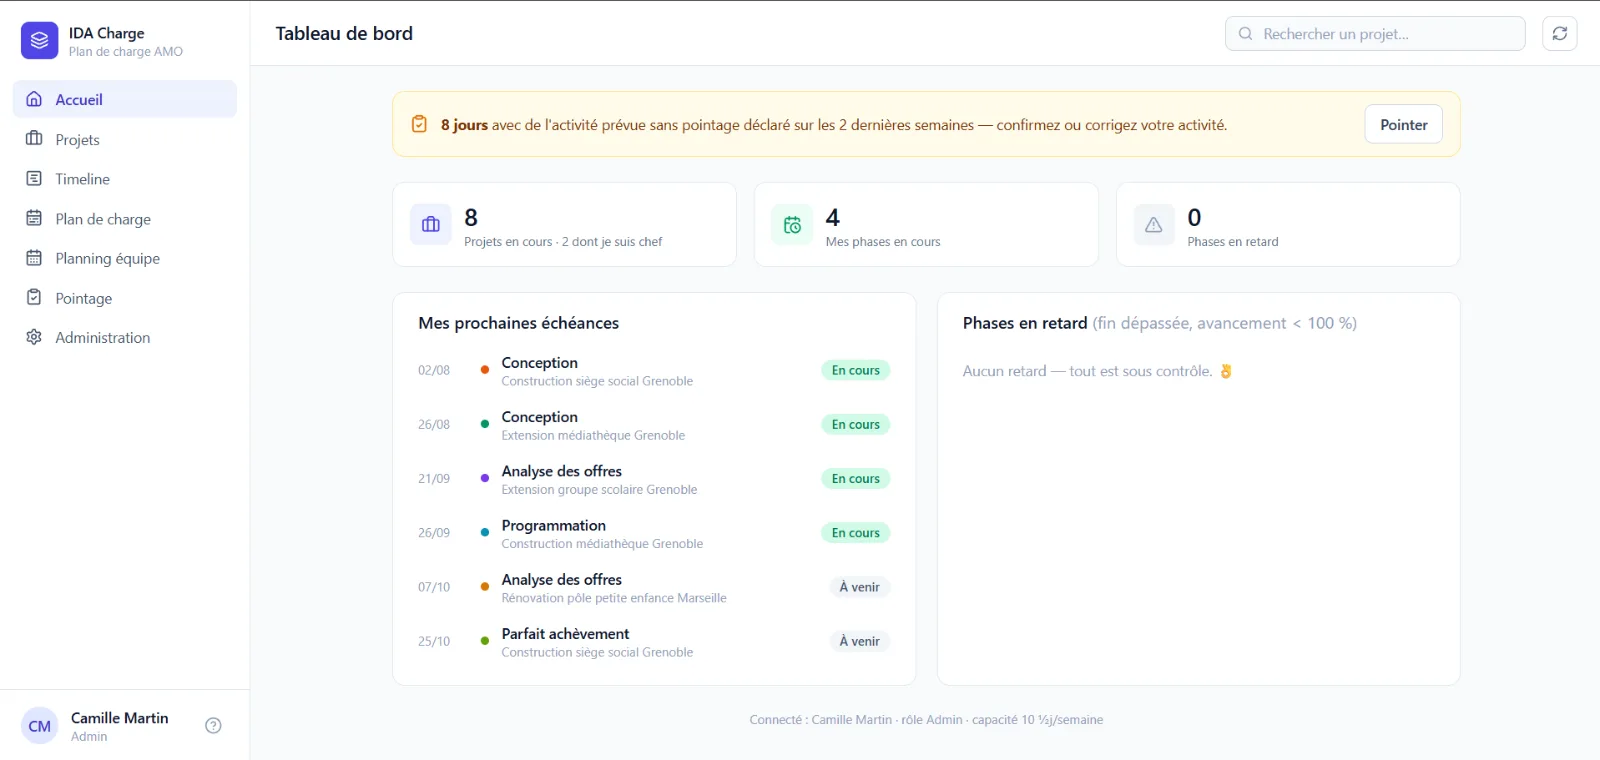Click the search magnifier icon
Image resolution: width=1600 pixels, height=760 pixels.
pyautogui.click(x=1245, y=33)
